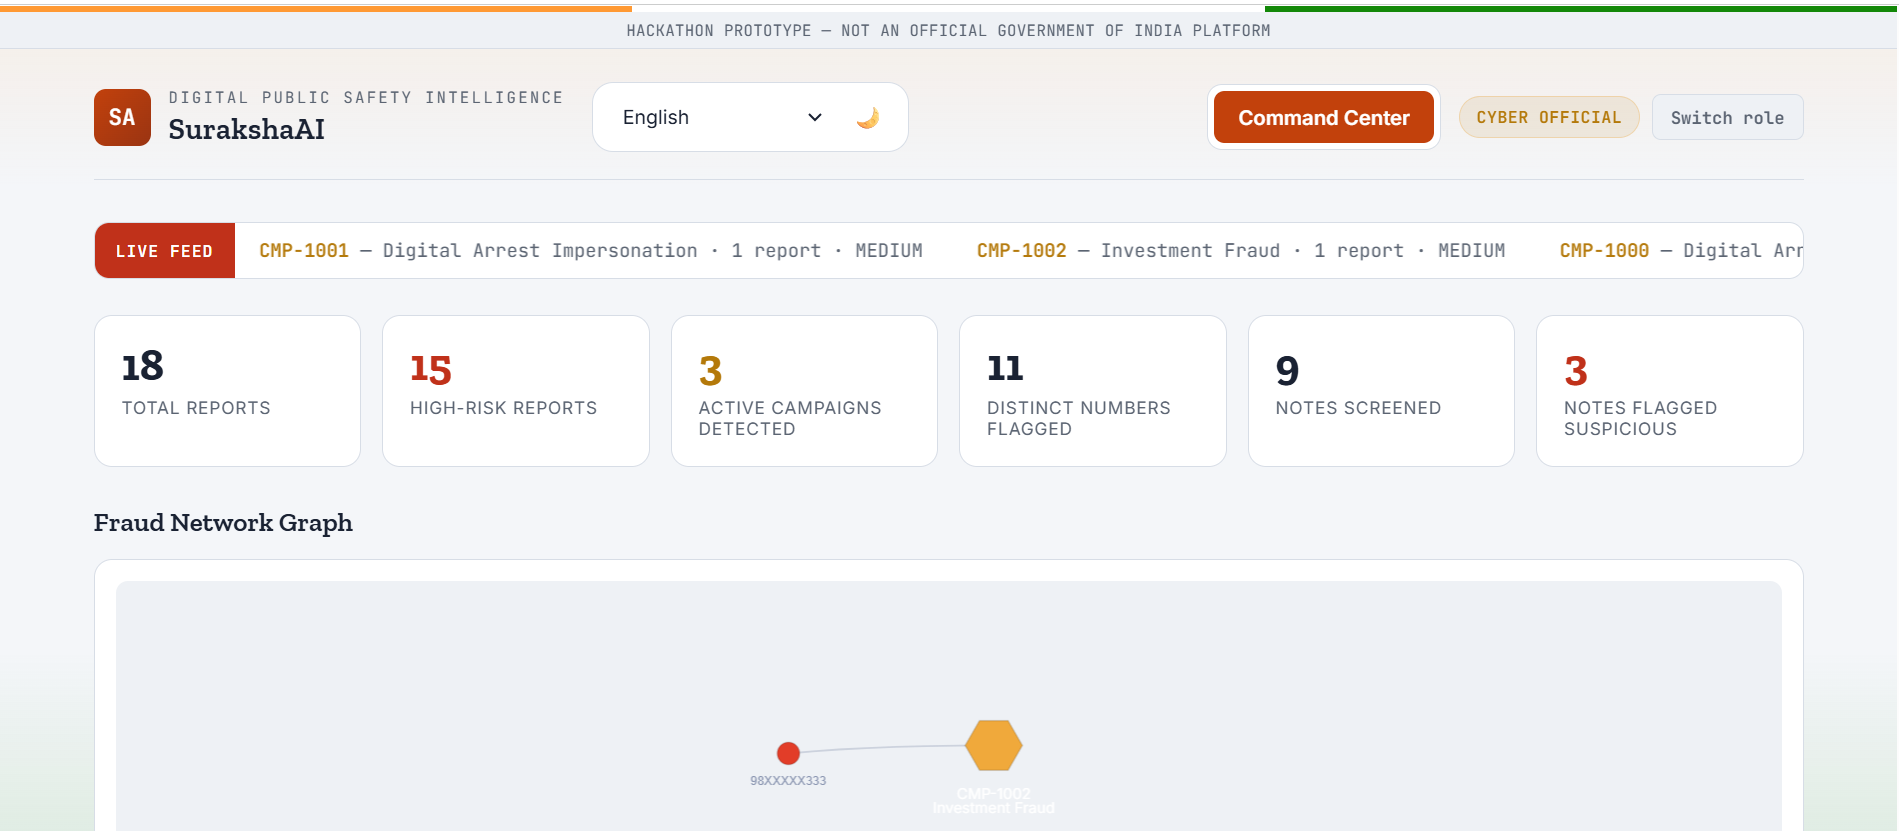The height and width of the screenshot is (831, 1899).
Task: Click the Fraud Network Graph heading
Action: pos(223,523)
